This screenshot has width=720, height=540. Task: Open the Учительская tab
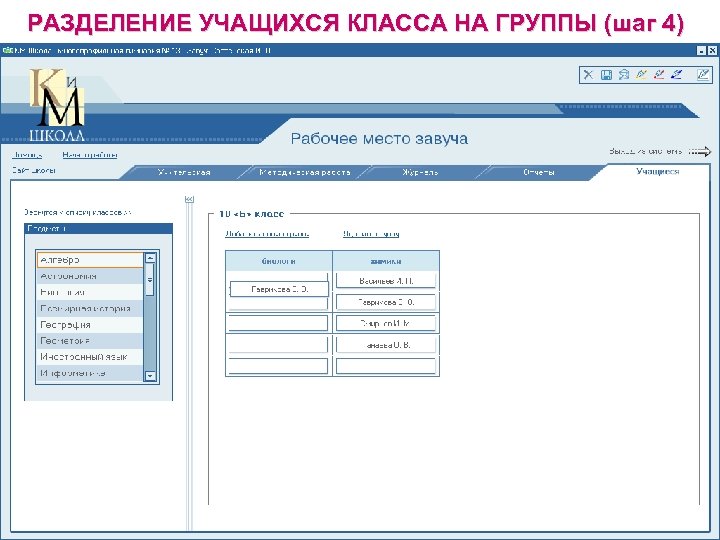pyautogui.click(x=184, y=173)
